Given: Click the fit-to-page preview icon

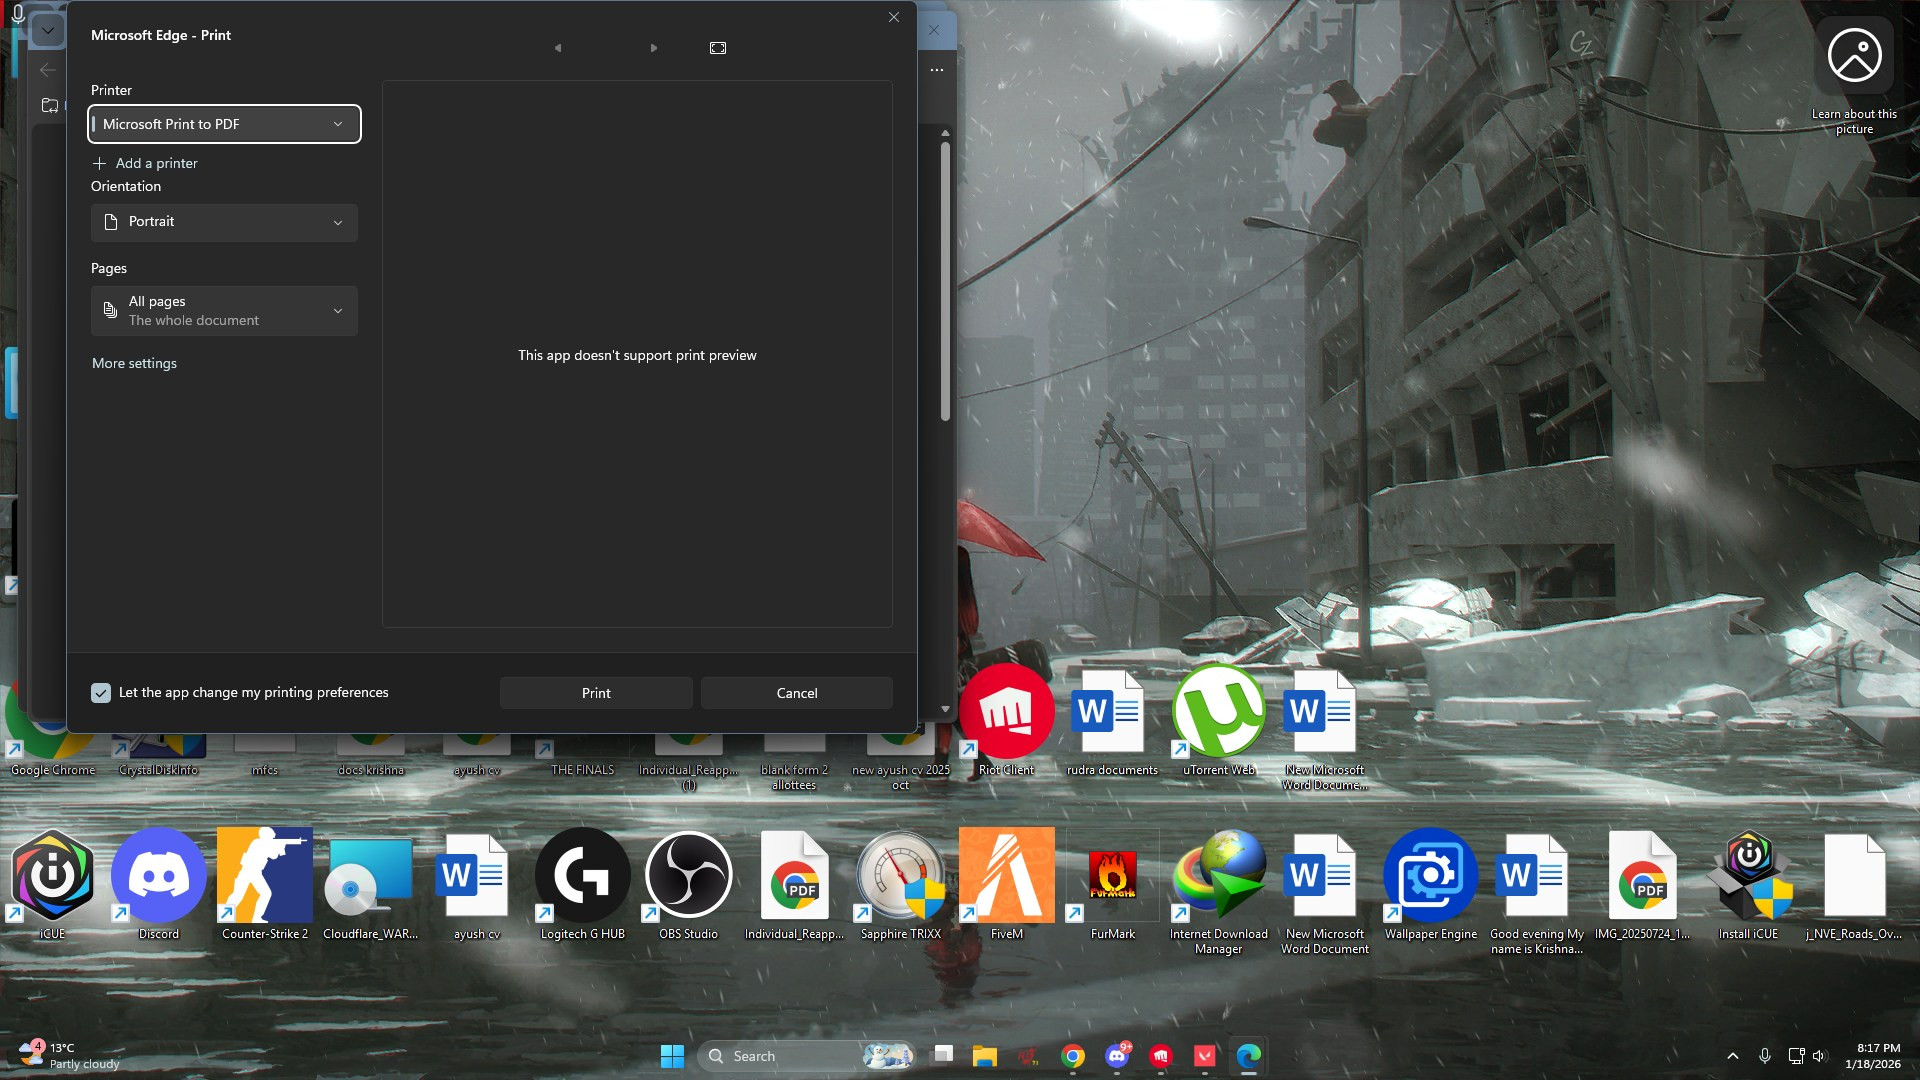Looking at the screenshot, I should point(718,48).
